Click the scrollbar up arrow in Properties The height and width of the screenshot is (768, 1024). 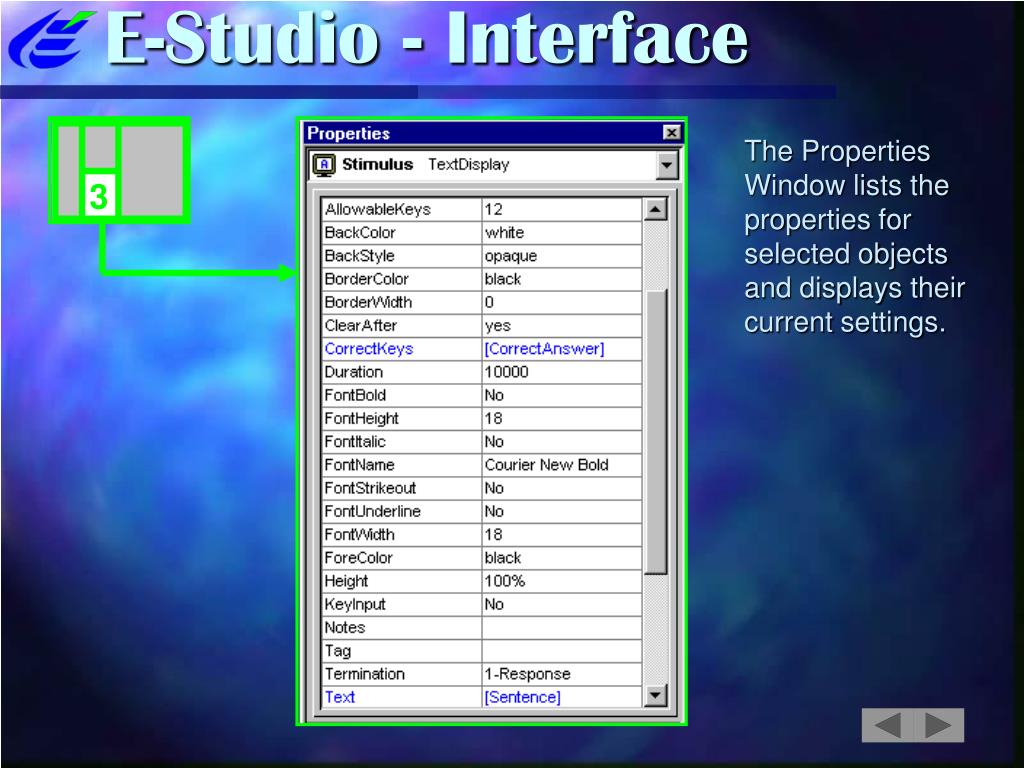point(655,209)
